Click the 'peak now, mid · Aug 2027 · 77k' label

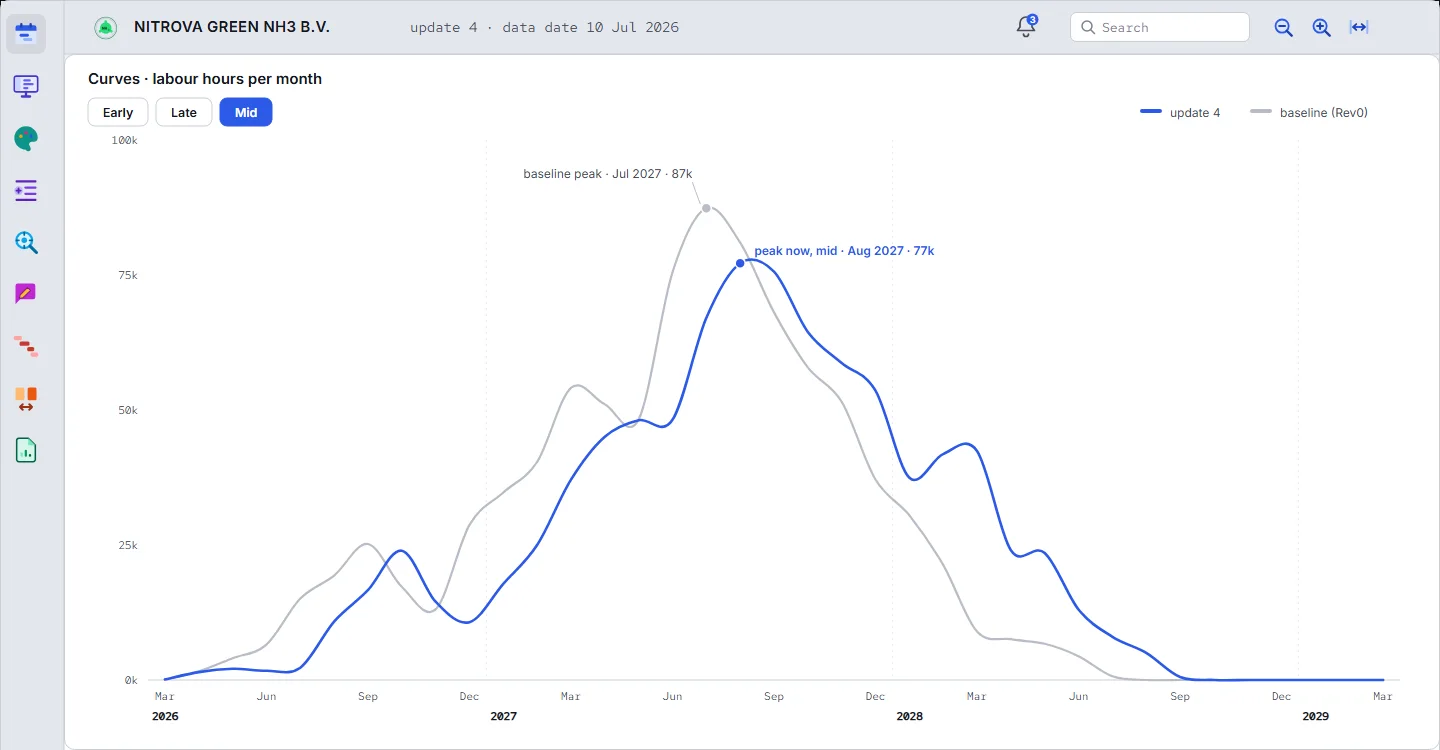[844, 251]
